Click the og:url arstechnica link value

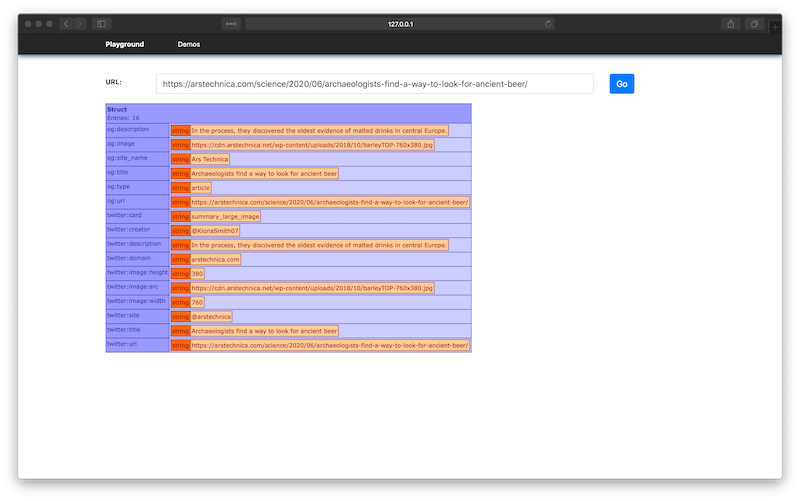tap(330, 202)
